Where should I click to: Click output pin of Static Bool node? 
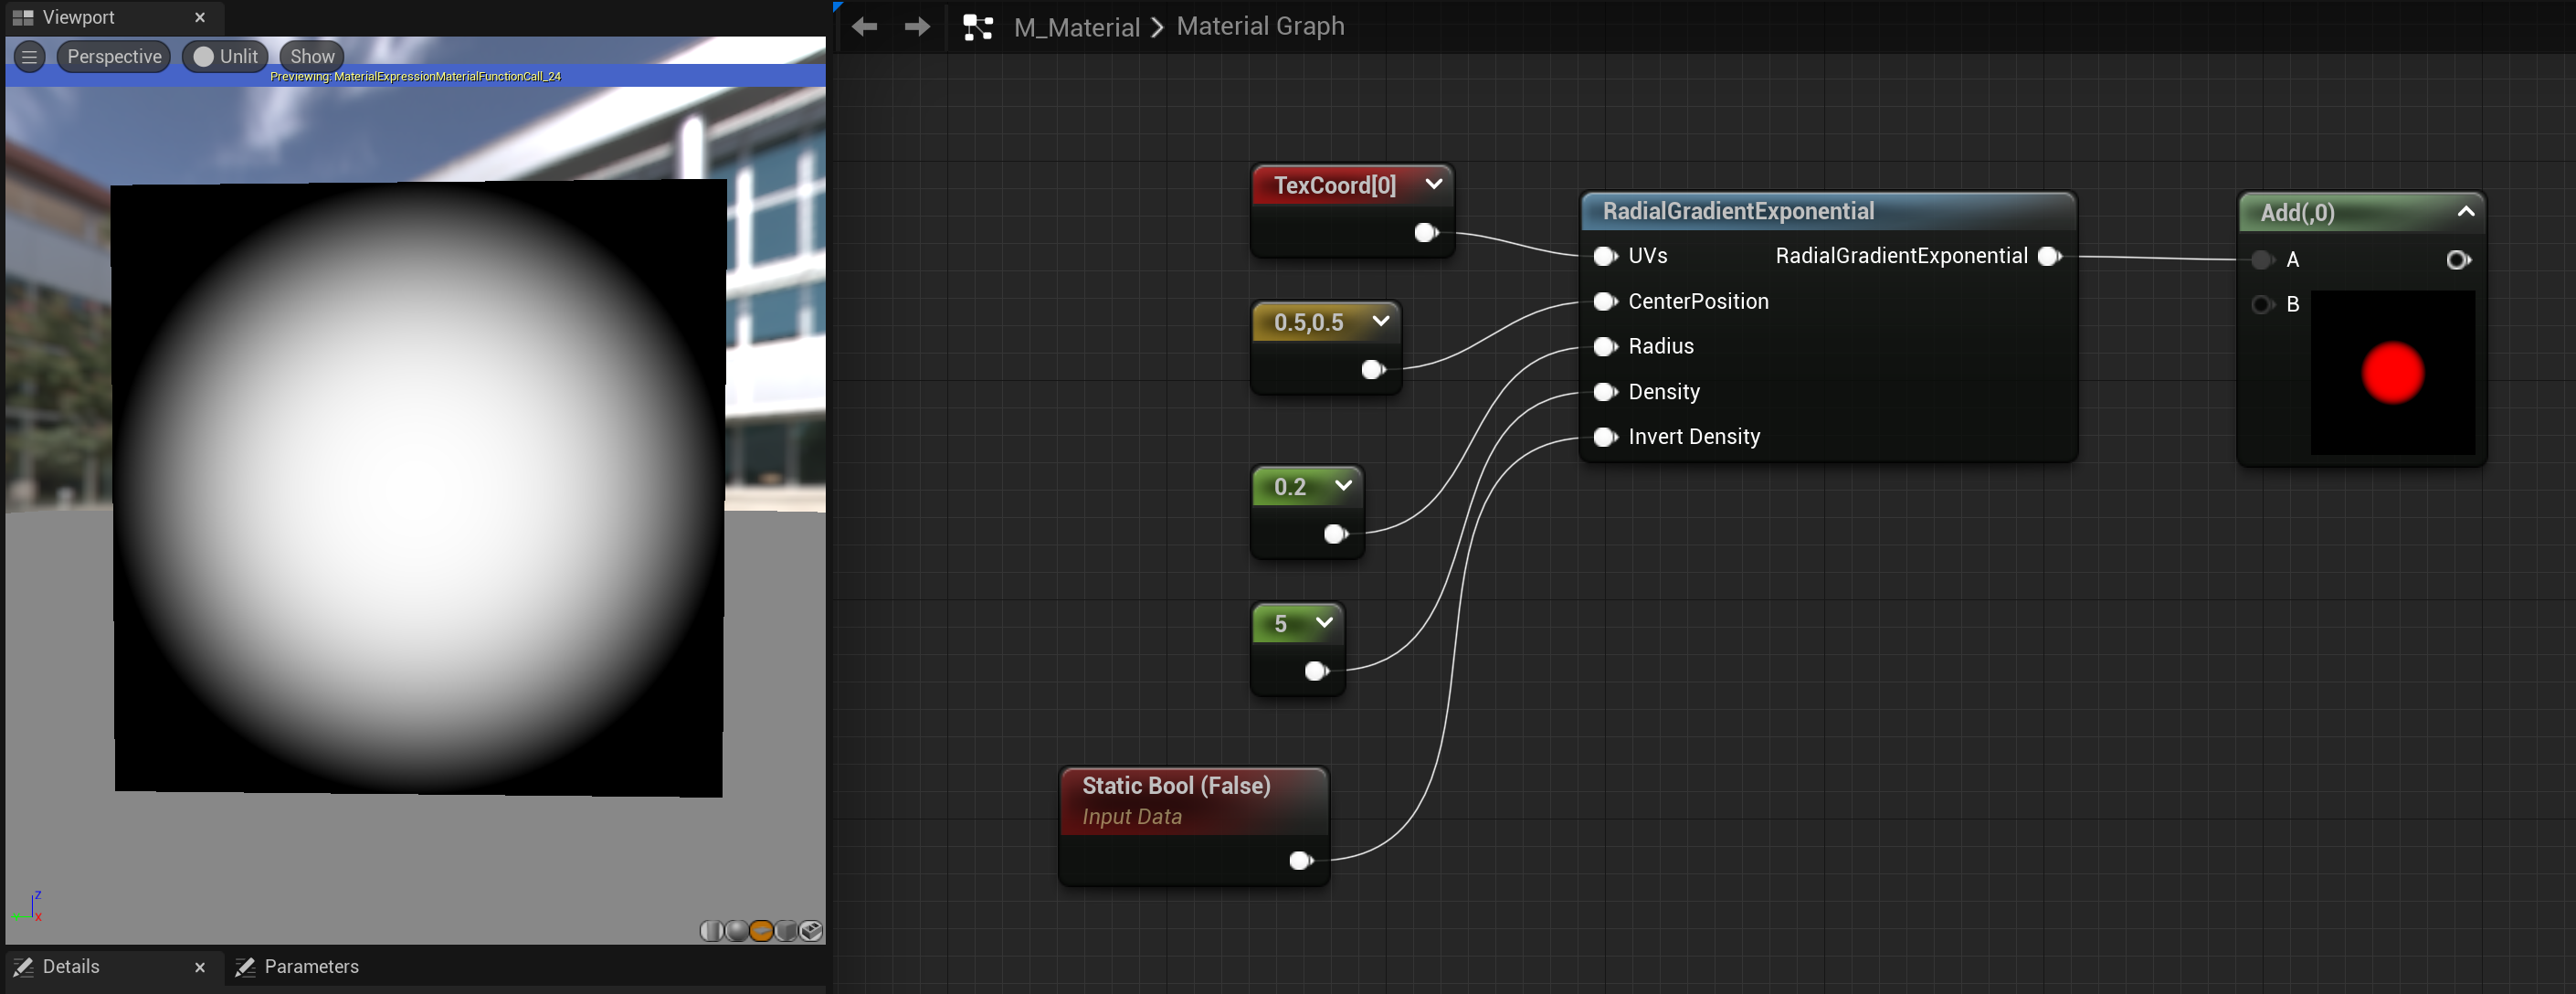point(1300,860)
